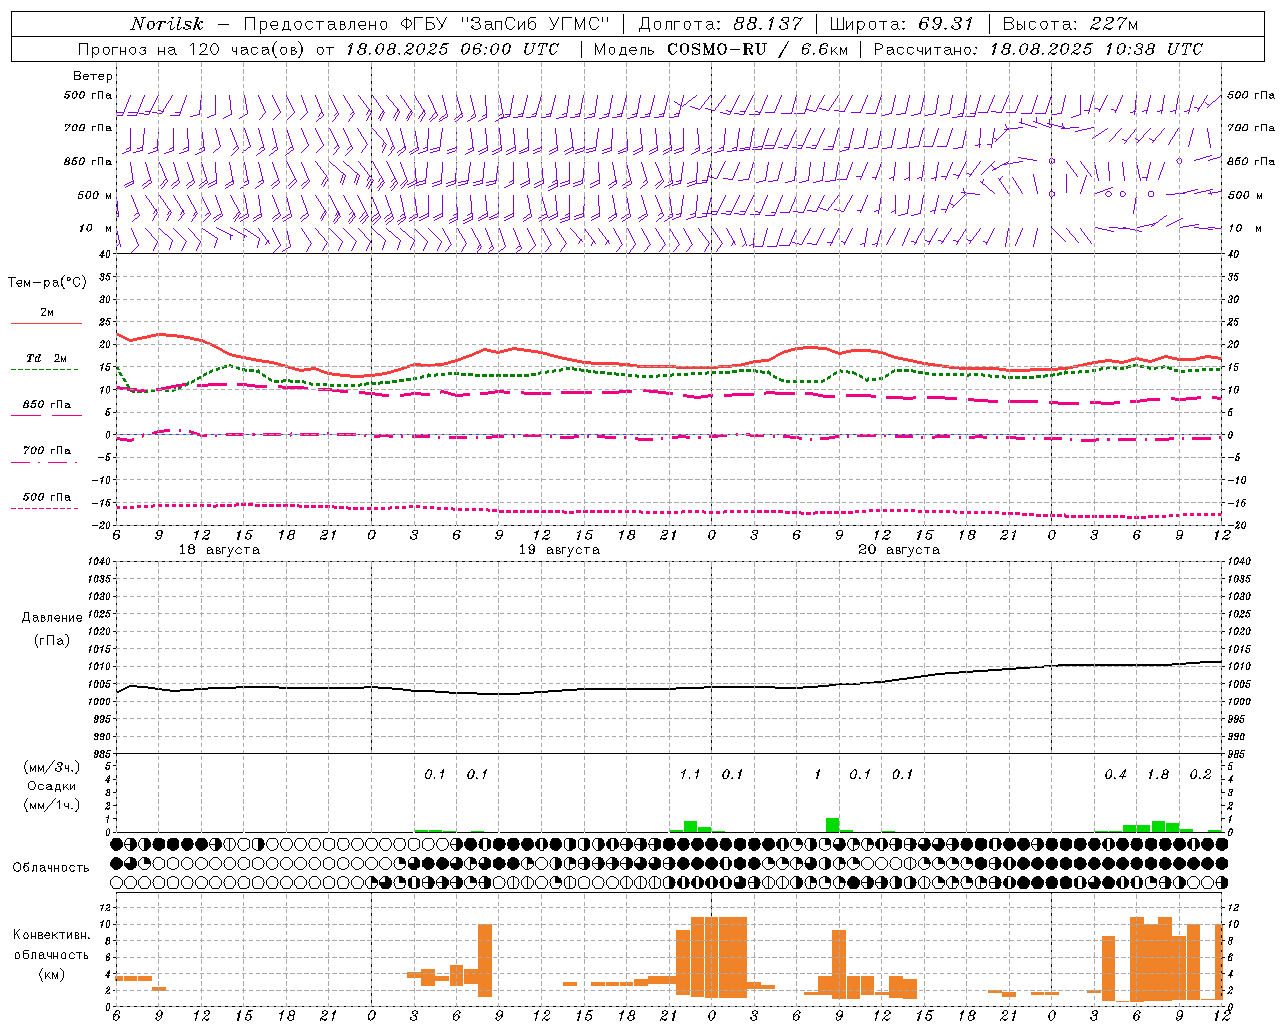
Task: Click the Norilsk station title
Action: (x=167, y=24)
